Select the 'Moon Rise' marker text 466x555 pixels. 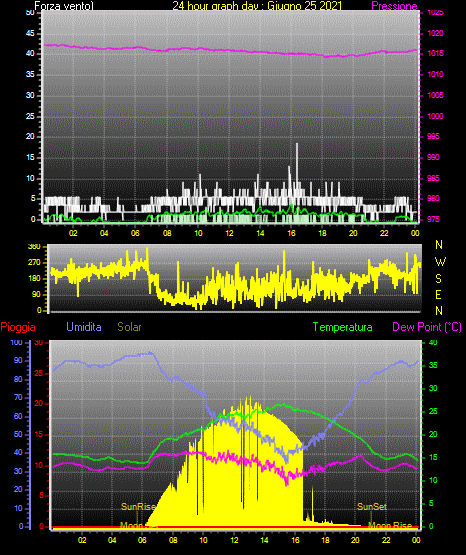pos(390,525)
